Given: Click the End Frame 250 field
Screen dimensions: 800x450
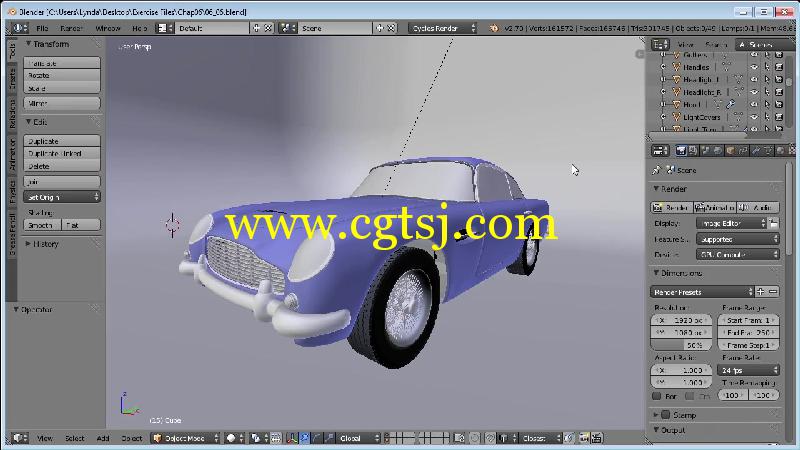Looking at the screenshot, I should coord(748,332).
